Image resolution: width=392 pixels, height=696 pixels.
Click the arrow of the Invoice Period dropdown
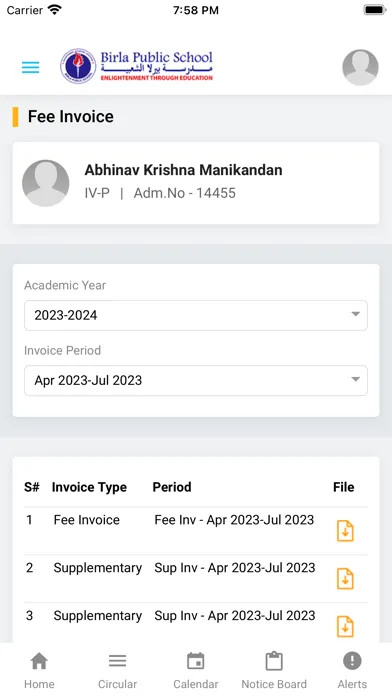pyautogui.click(x=355, y=380)
